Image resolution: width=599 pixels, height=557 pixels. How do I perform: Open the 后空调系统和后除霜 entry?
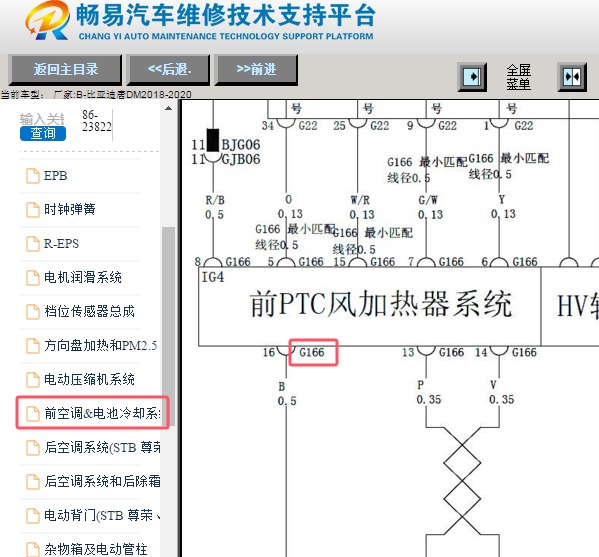pyautogui.click(x=102, y=481)
